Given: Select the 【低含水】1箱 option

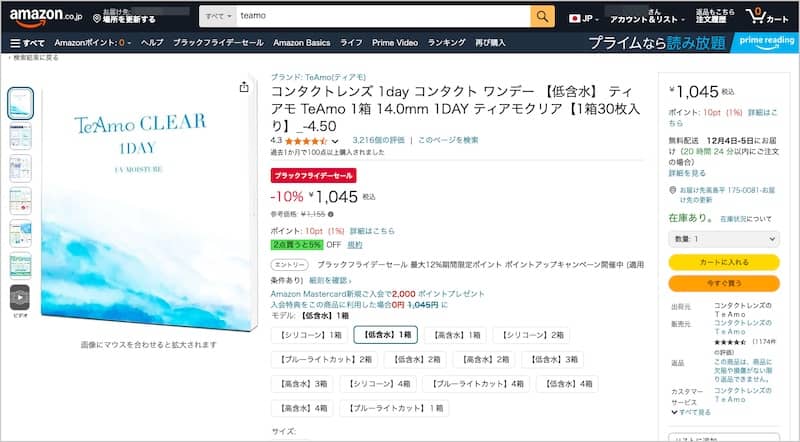Looking at the screenshot, I should 386,335.
